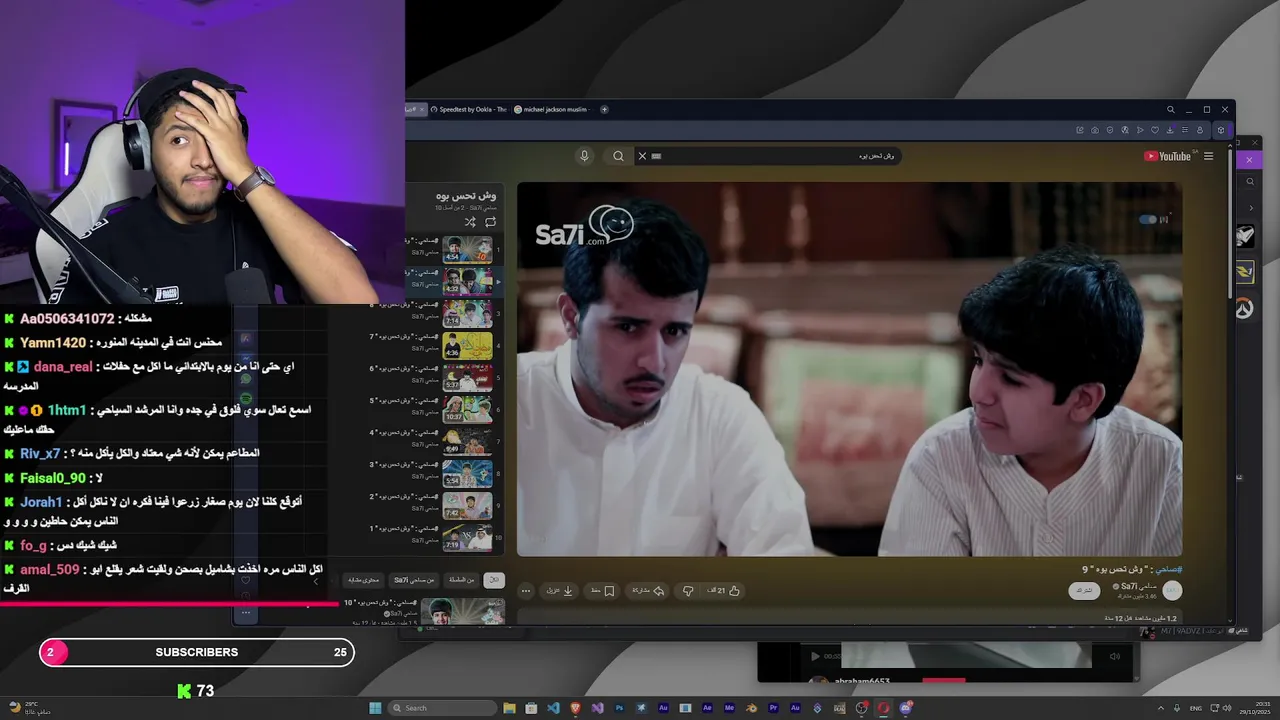The height and width of the screenshot is (720, 1280).
Task: Click the YouTube voice search microphone
Action: pyautogui.click(x=585, y=156)
